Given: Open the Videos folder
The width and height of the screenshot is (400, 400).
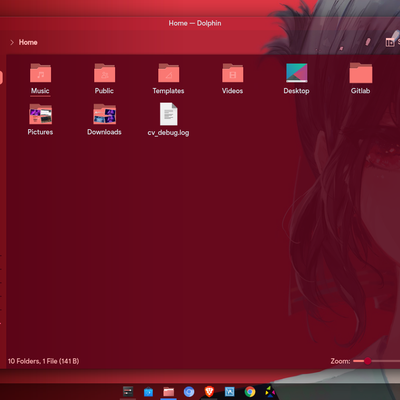Looking at the screenshot, I should (232, 79).
